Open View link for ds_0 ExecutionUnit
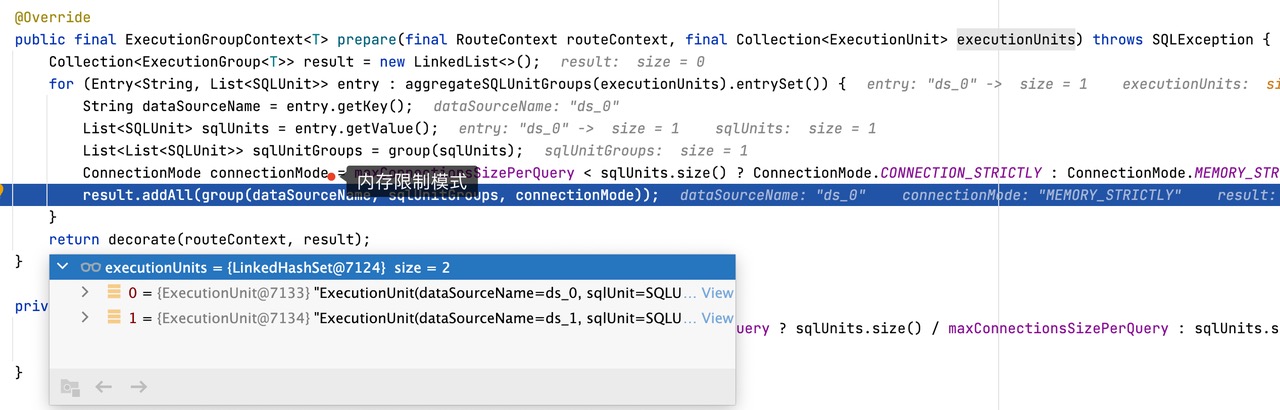1280x410 pixels. tap(717, 293)
